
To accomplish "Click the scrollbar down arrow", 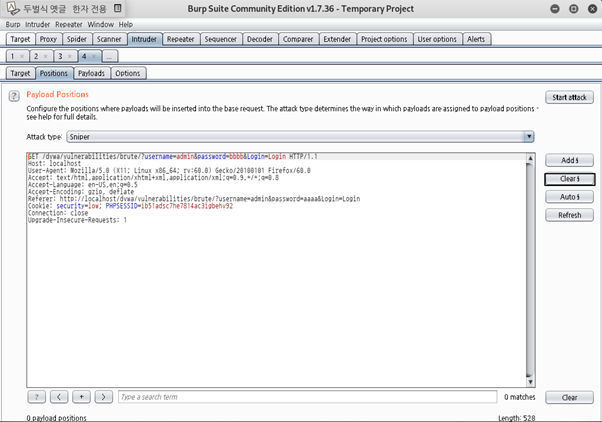I will click(x=530, y=382).
